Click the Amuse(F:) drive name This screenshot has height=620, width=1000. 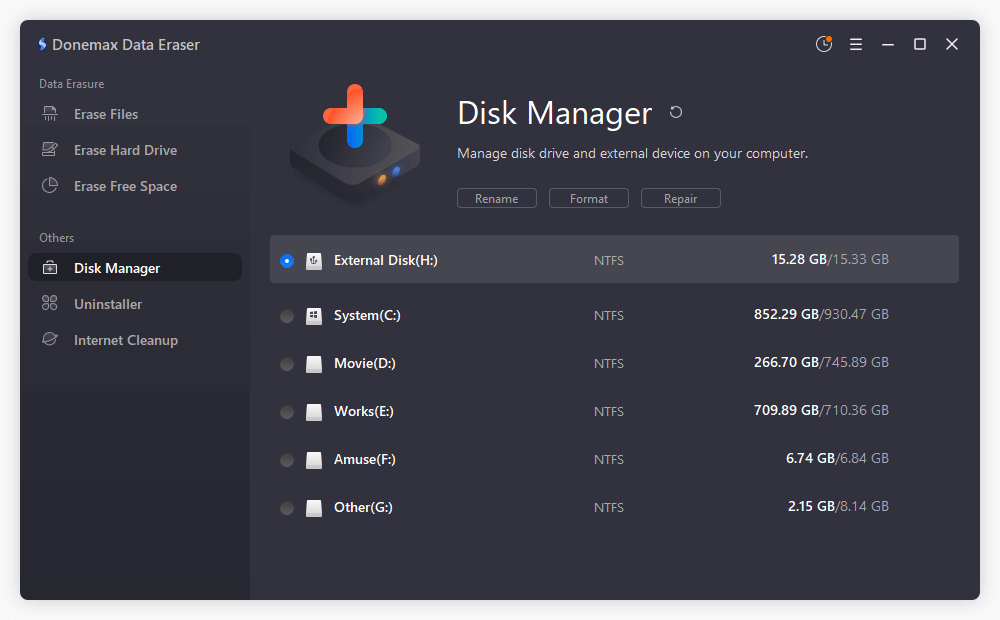click(x=365, y=459)
